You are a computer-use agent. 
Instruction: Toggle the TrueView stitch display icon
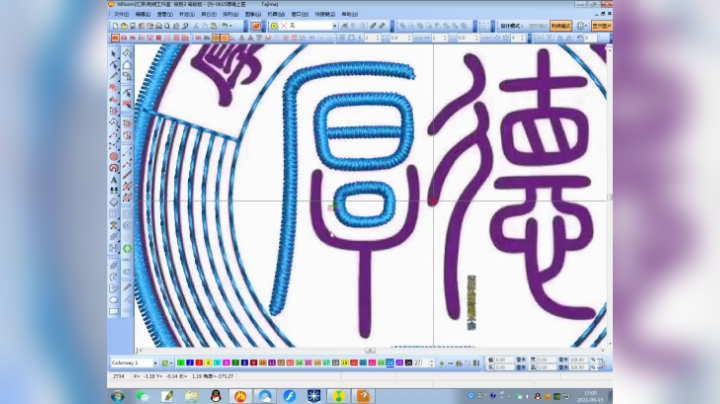256,26
